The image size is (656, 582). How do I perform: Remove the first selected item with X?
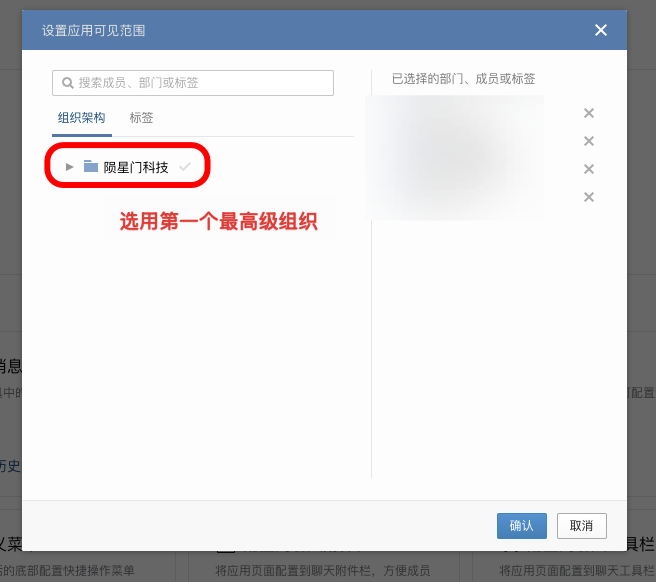589,113
